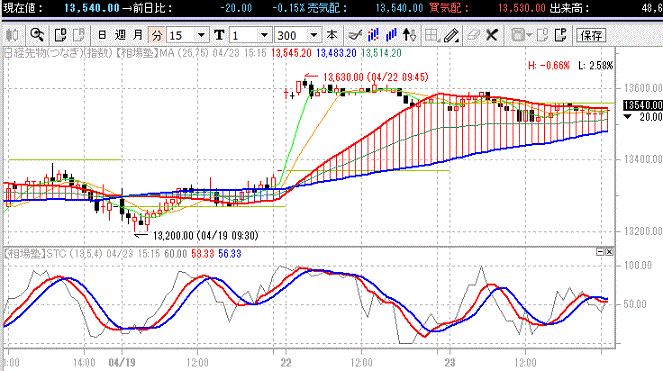Click the page icon marked with P

point(561,35)
